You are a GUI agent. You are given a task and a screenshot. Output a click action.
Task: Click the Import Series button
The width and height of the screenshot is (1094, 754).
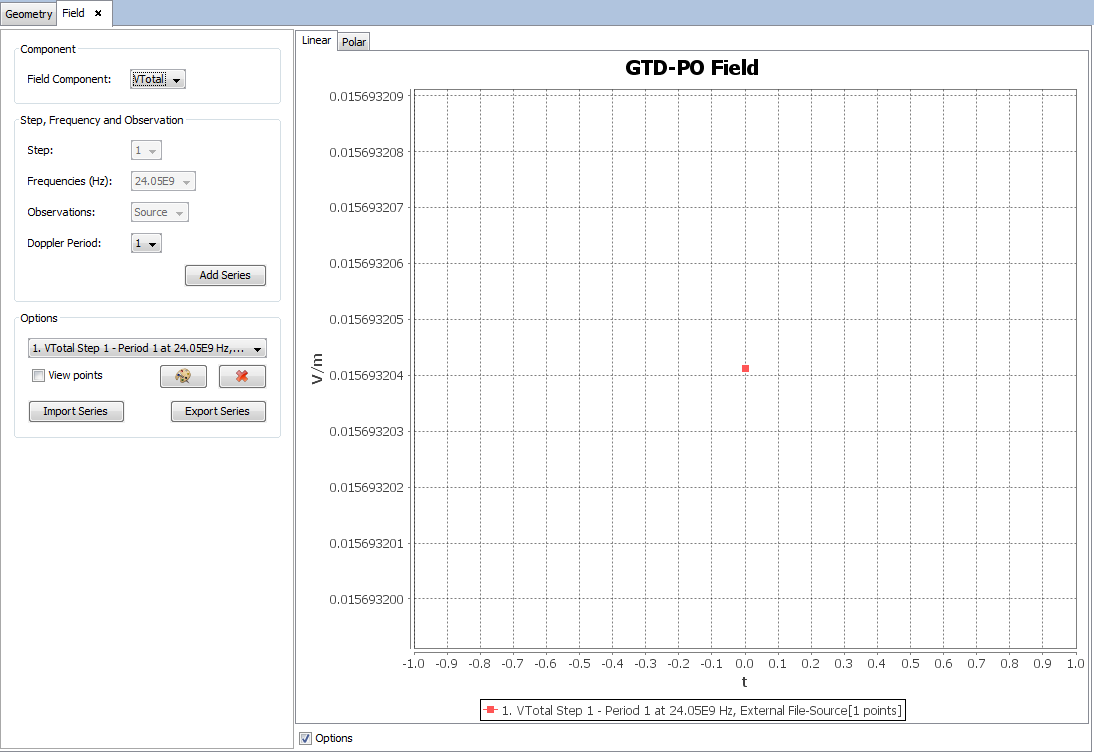pos(76,411)
